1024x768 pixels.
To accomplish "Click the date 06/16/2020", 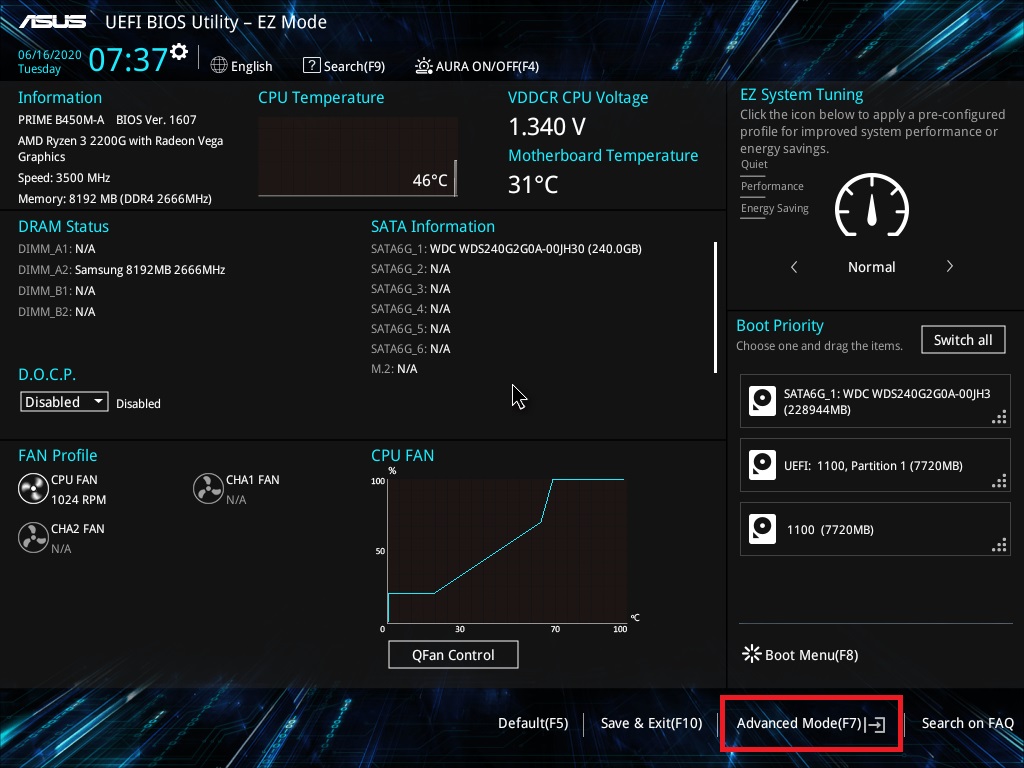I will tap(50, 55).
